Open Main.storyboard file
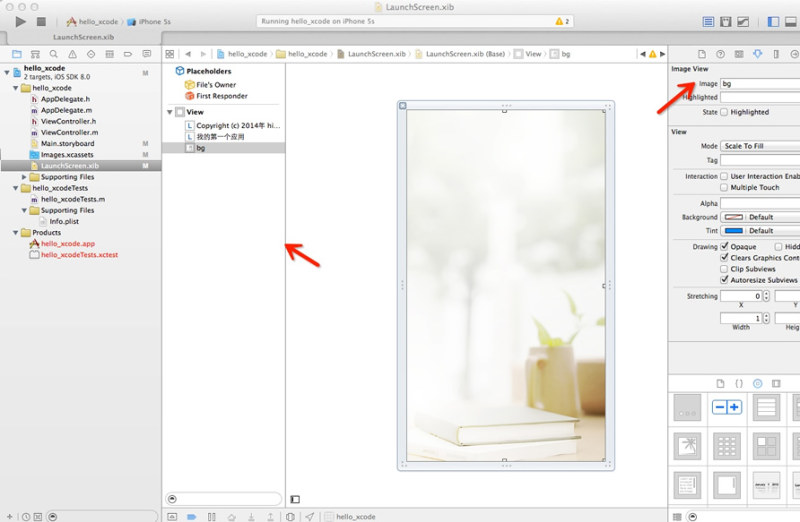Viewport: 800px width, 522px height. tap(67, 143)
